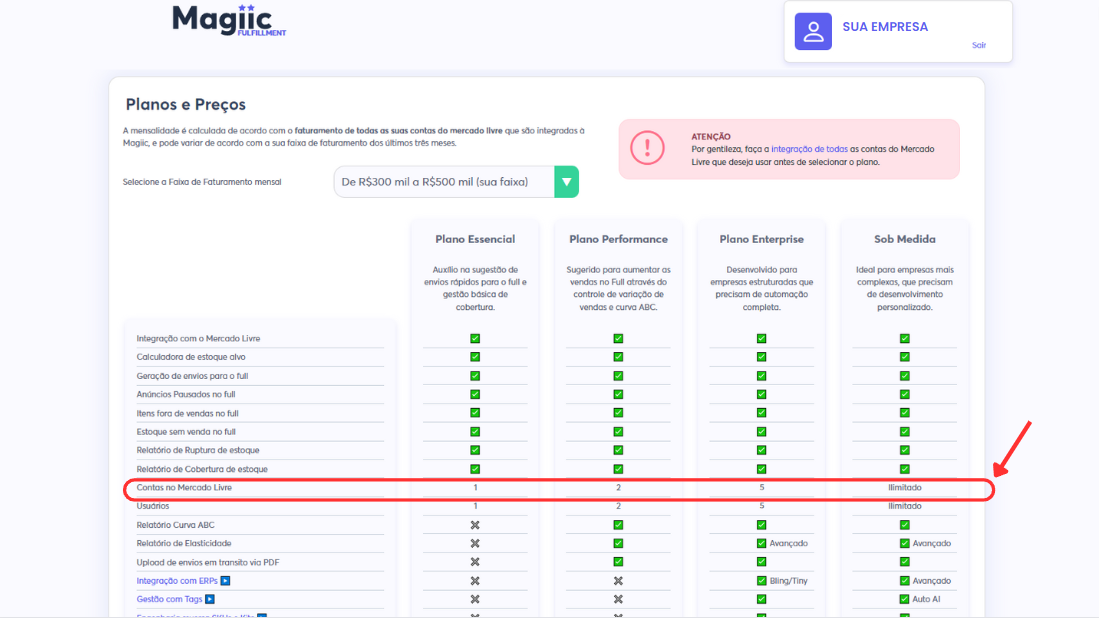Click Essencial checkmark for Integração com o Mercado Livre

pyautogui.click(x=475, y=338)
